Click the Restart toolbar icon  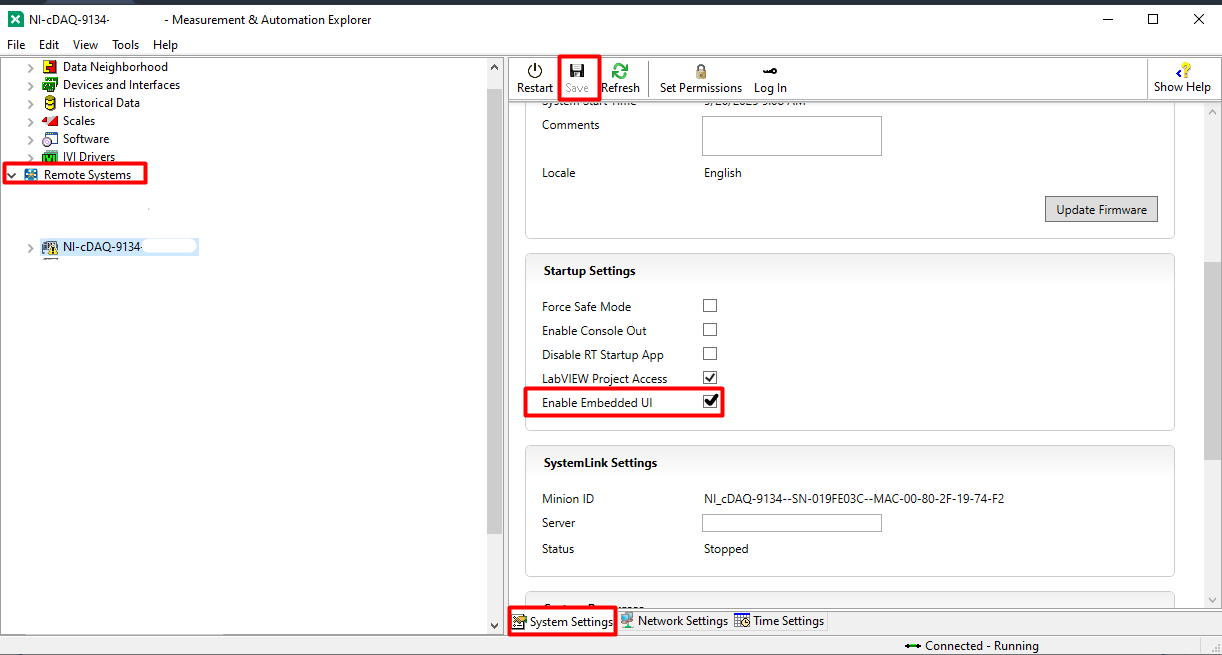pos(535,70)
